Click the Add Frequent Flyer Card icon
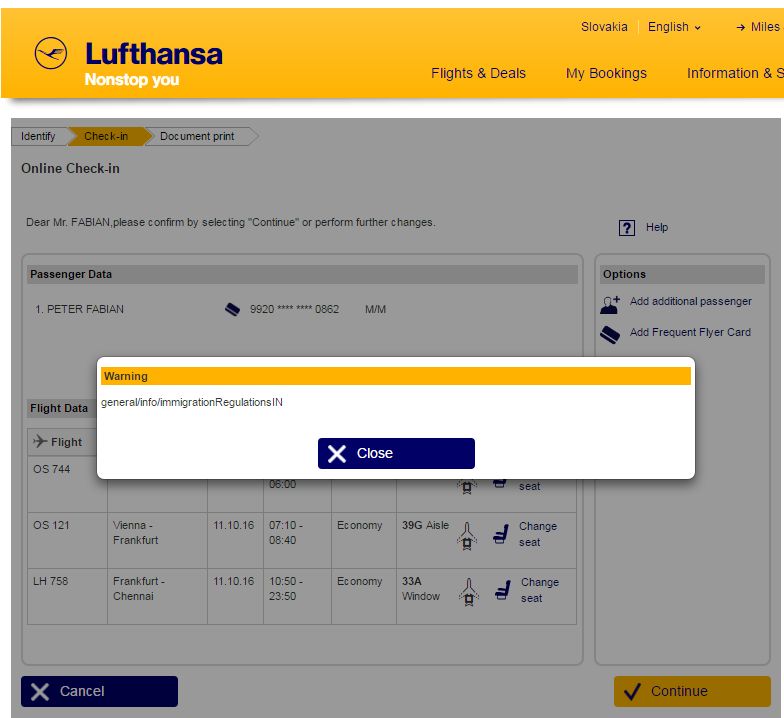This screenshot has width=784, height=718. (x=610, y=334)
